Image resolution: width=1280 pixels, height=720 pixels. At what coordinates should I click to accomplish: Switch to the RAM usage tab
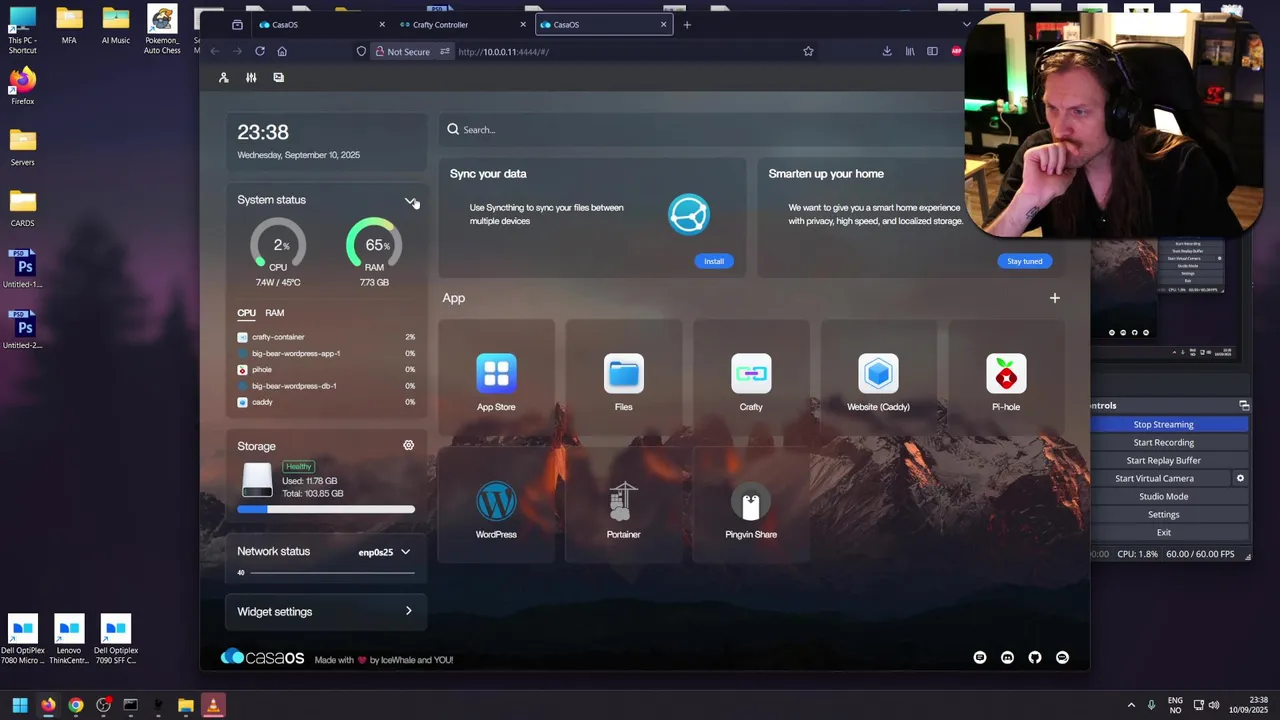274,313
